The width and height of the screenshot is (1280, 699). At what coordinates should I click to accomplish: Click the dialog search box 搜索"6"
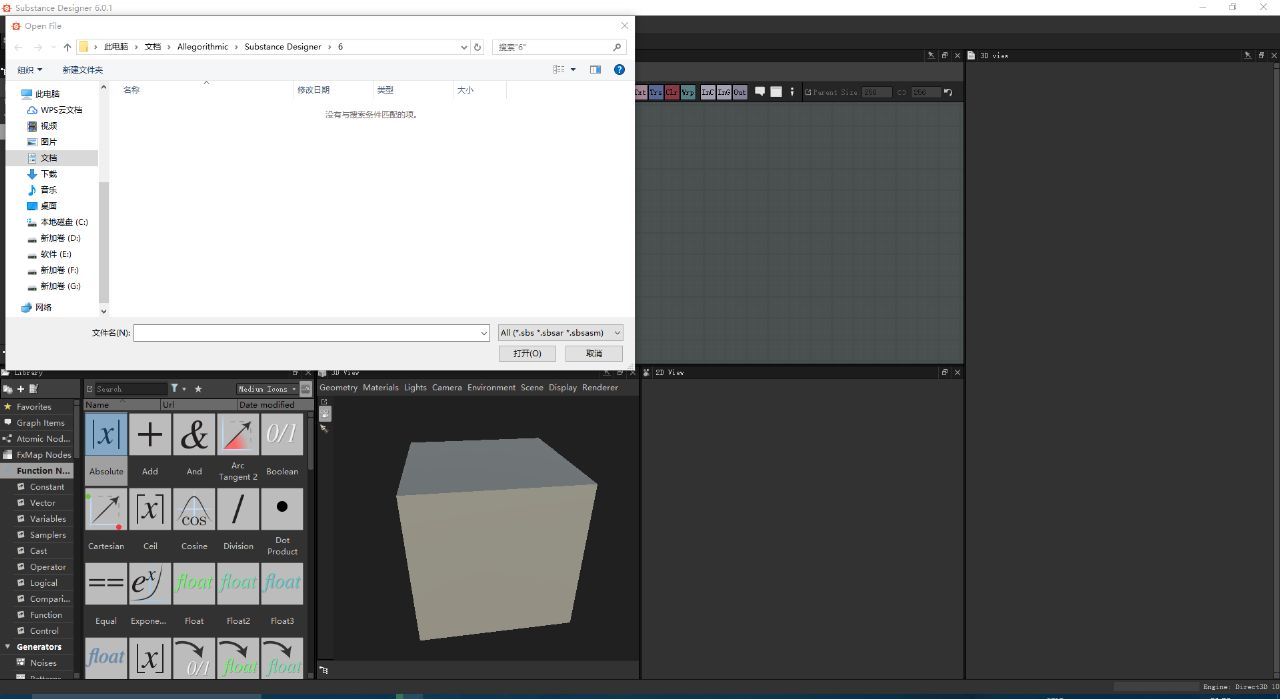560,47
